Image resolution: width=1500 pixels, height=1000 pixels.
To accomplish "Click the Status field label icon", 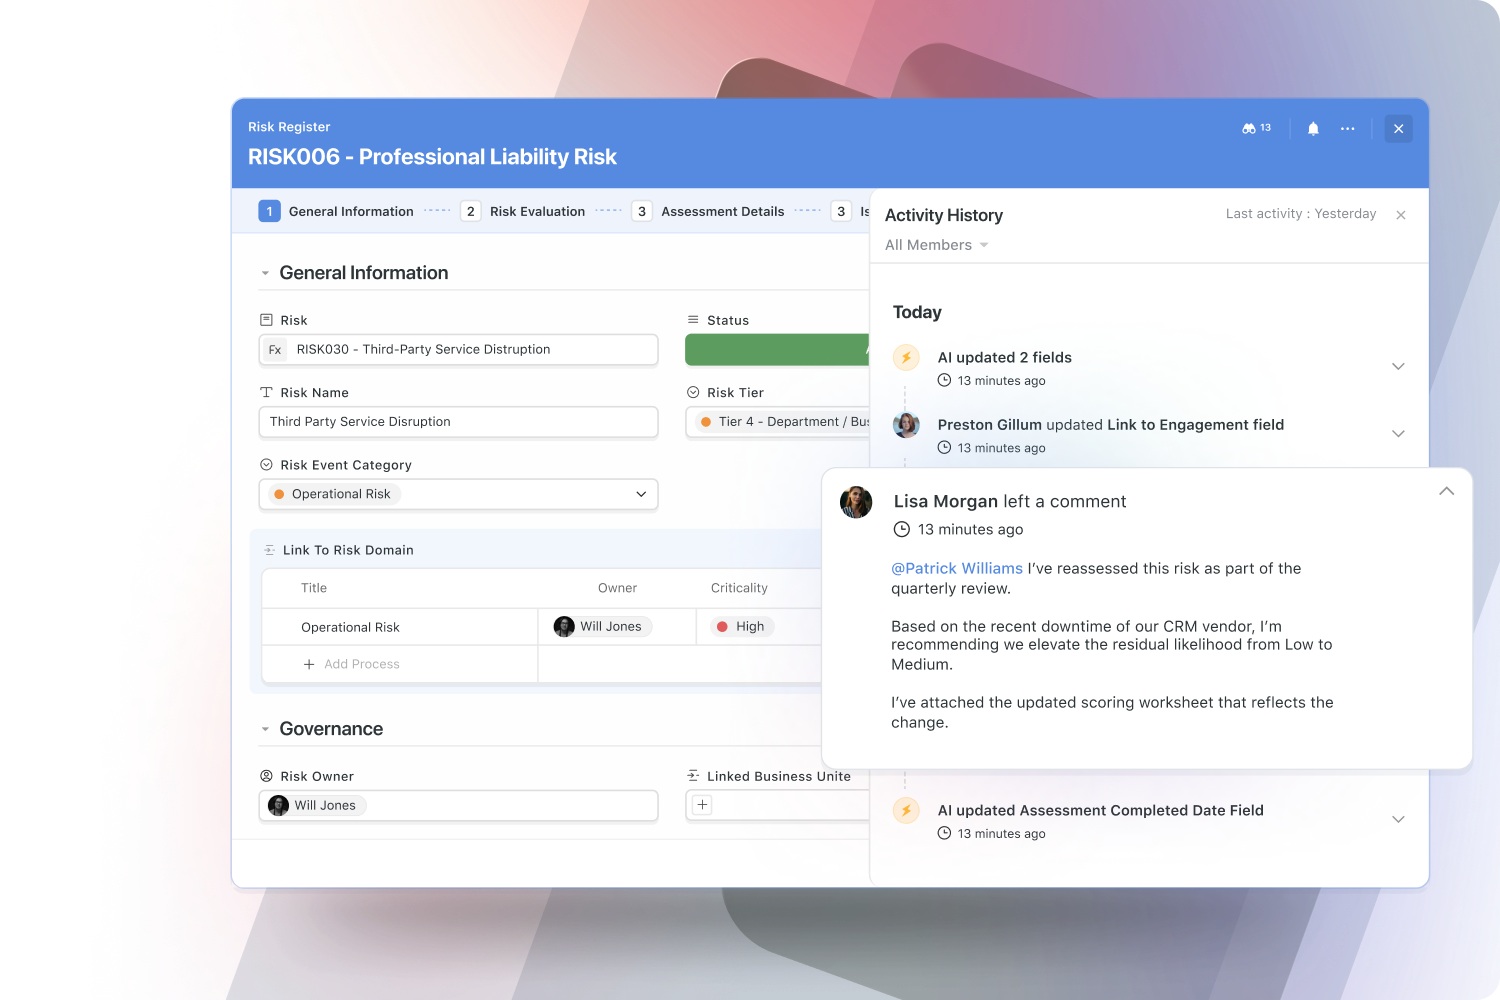I will coord(693,320).
